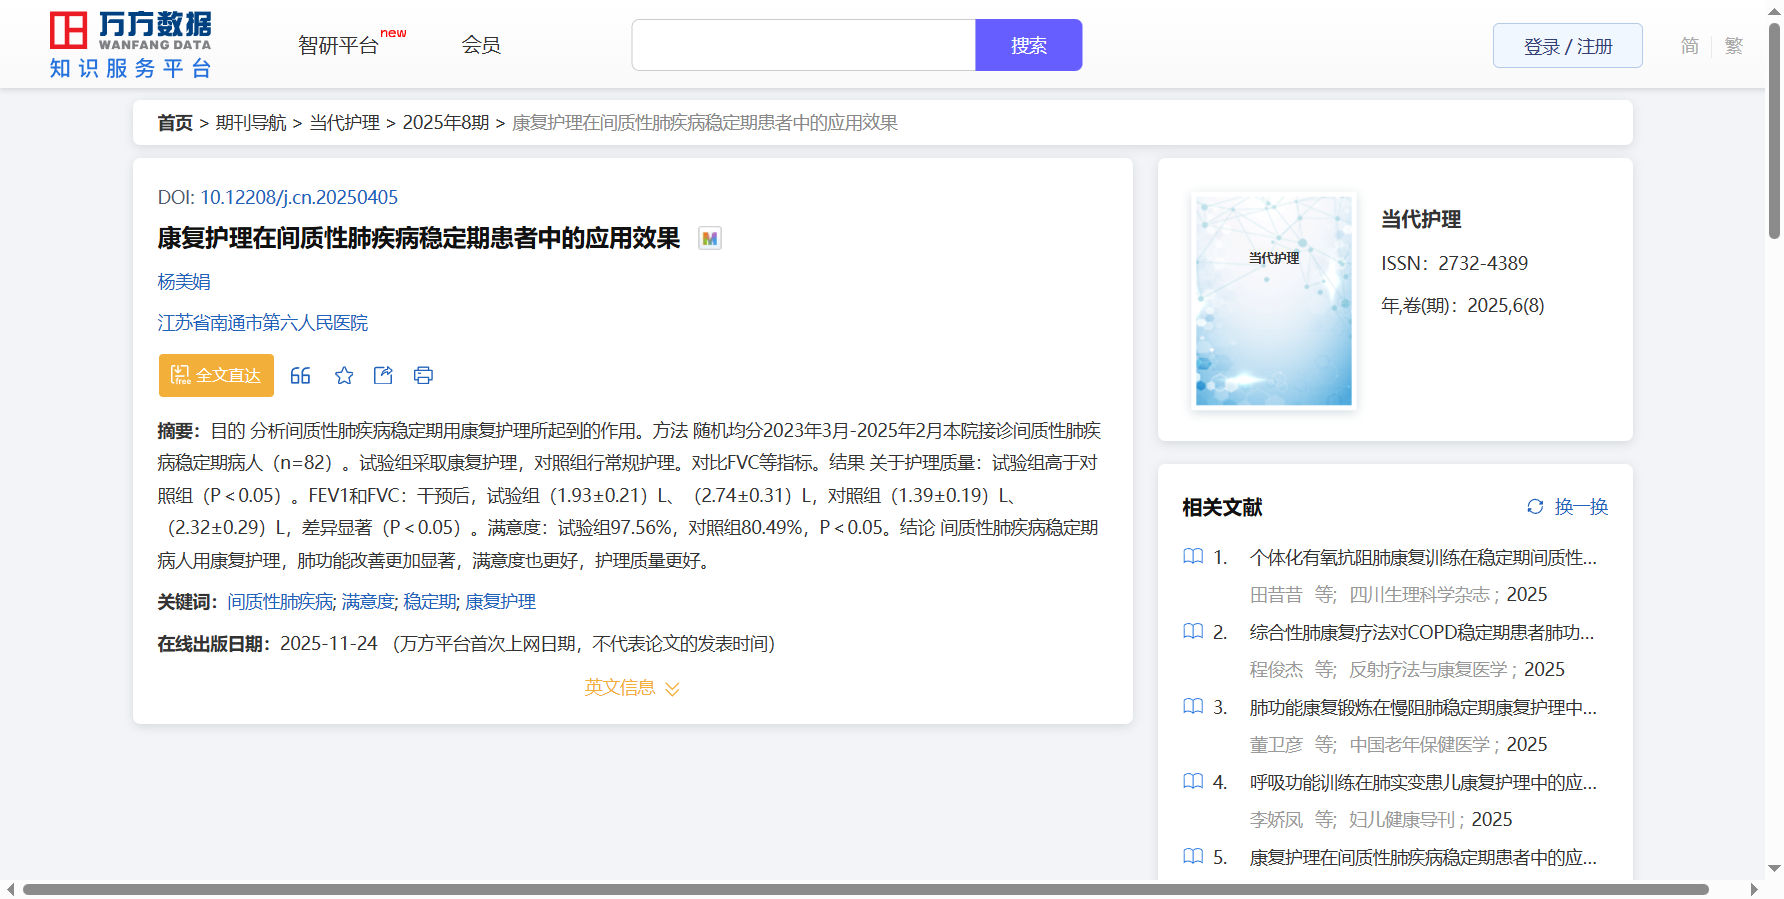1784x899 pixels.
Task: Open the 智研平台 menu item
Action: pyautogui.click(x=339, y=46)
